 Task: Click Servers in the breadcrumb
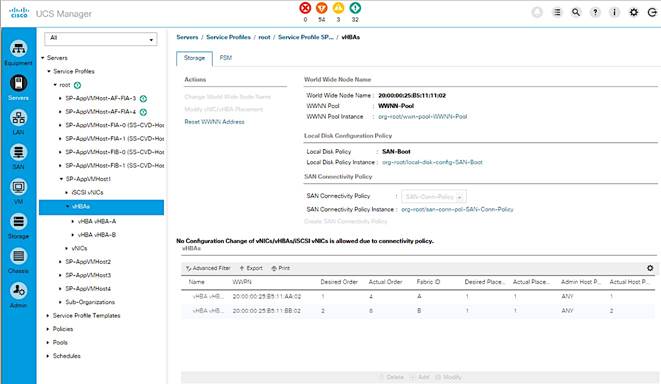tap(187, 37)
